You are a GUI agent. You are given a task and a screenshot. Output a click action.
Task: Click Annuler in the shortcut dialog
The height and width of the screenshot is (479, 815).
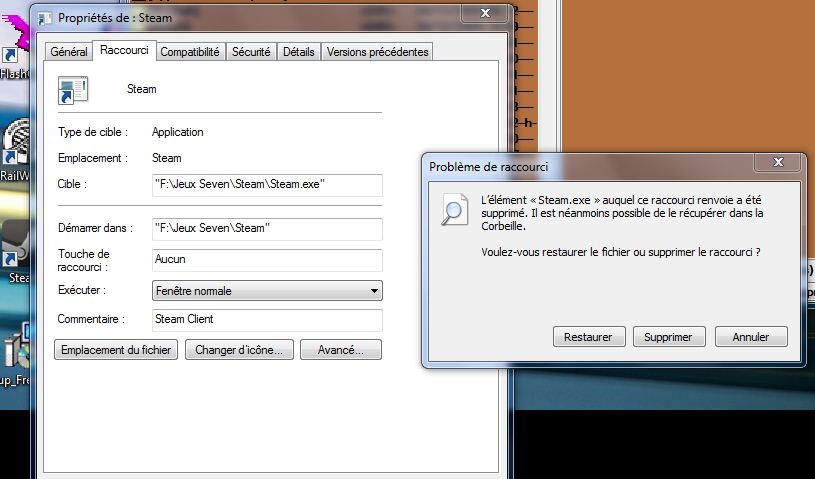pos(751,337)
